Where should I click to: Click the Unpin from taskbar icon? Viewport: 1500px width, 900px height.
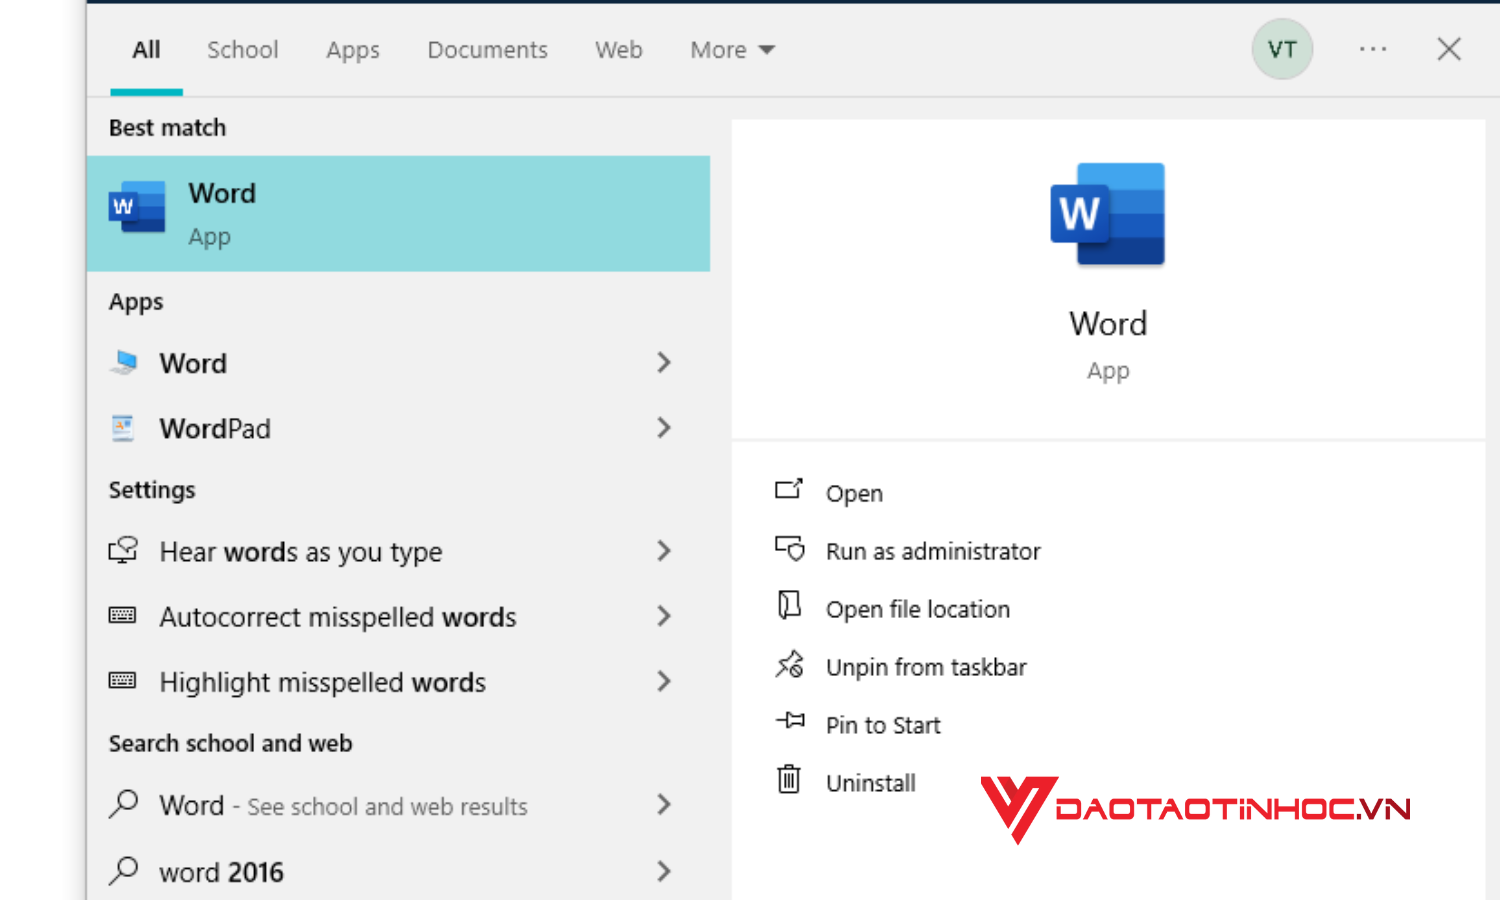pos(789,664)
